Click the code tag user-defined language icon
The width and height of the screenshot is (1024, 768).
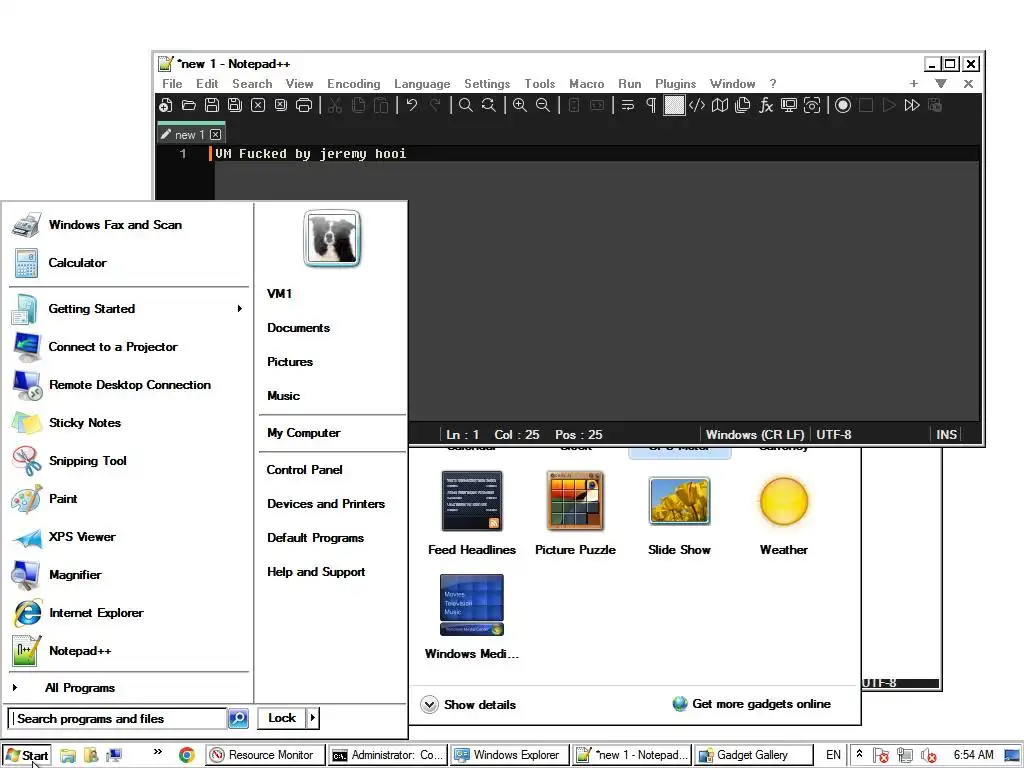(697, 105)
